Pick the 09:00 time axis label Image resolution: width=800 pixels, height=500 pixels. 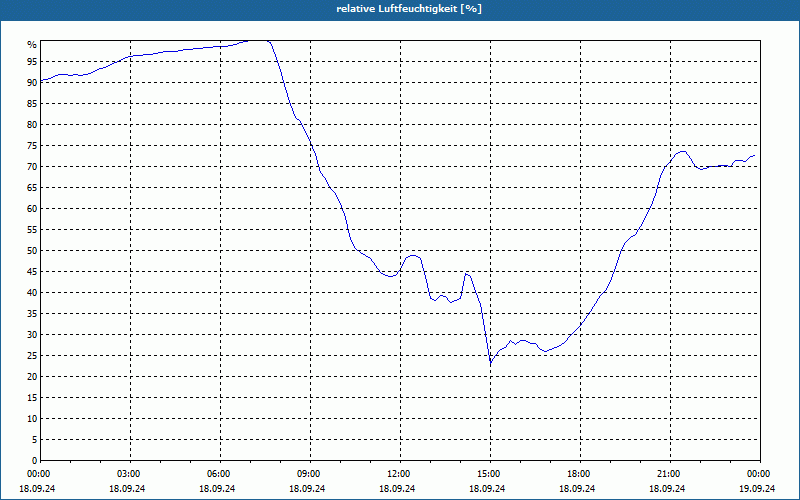(310, 474)
